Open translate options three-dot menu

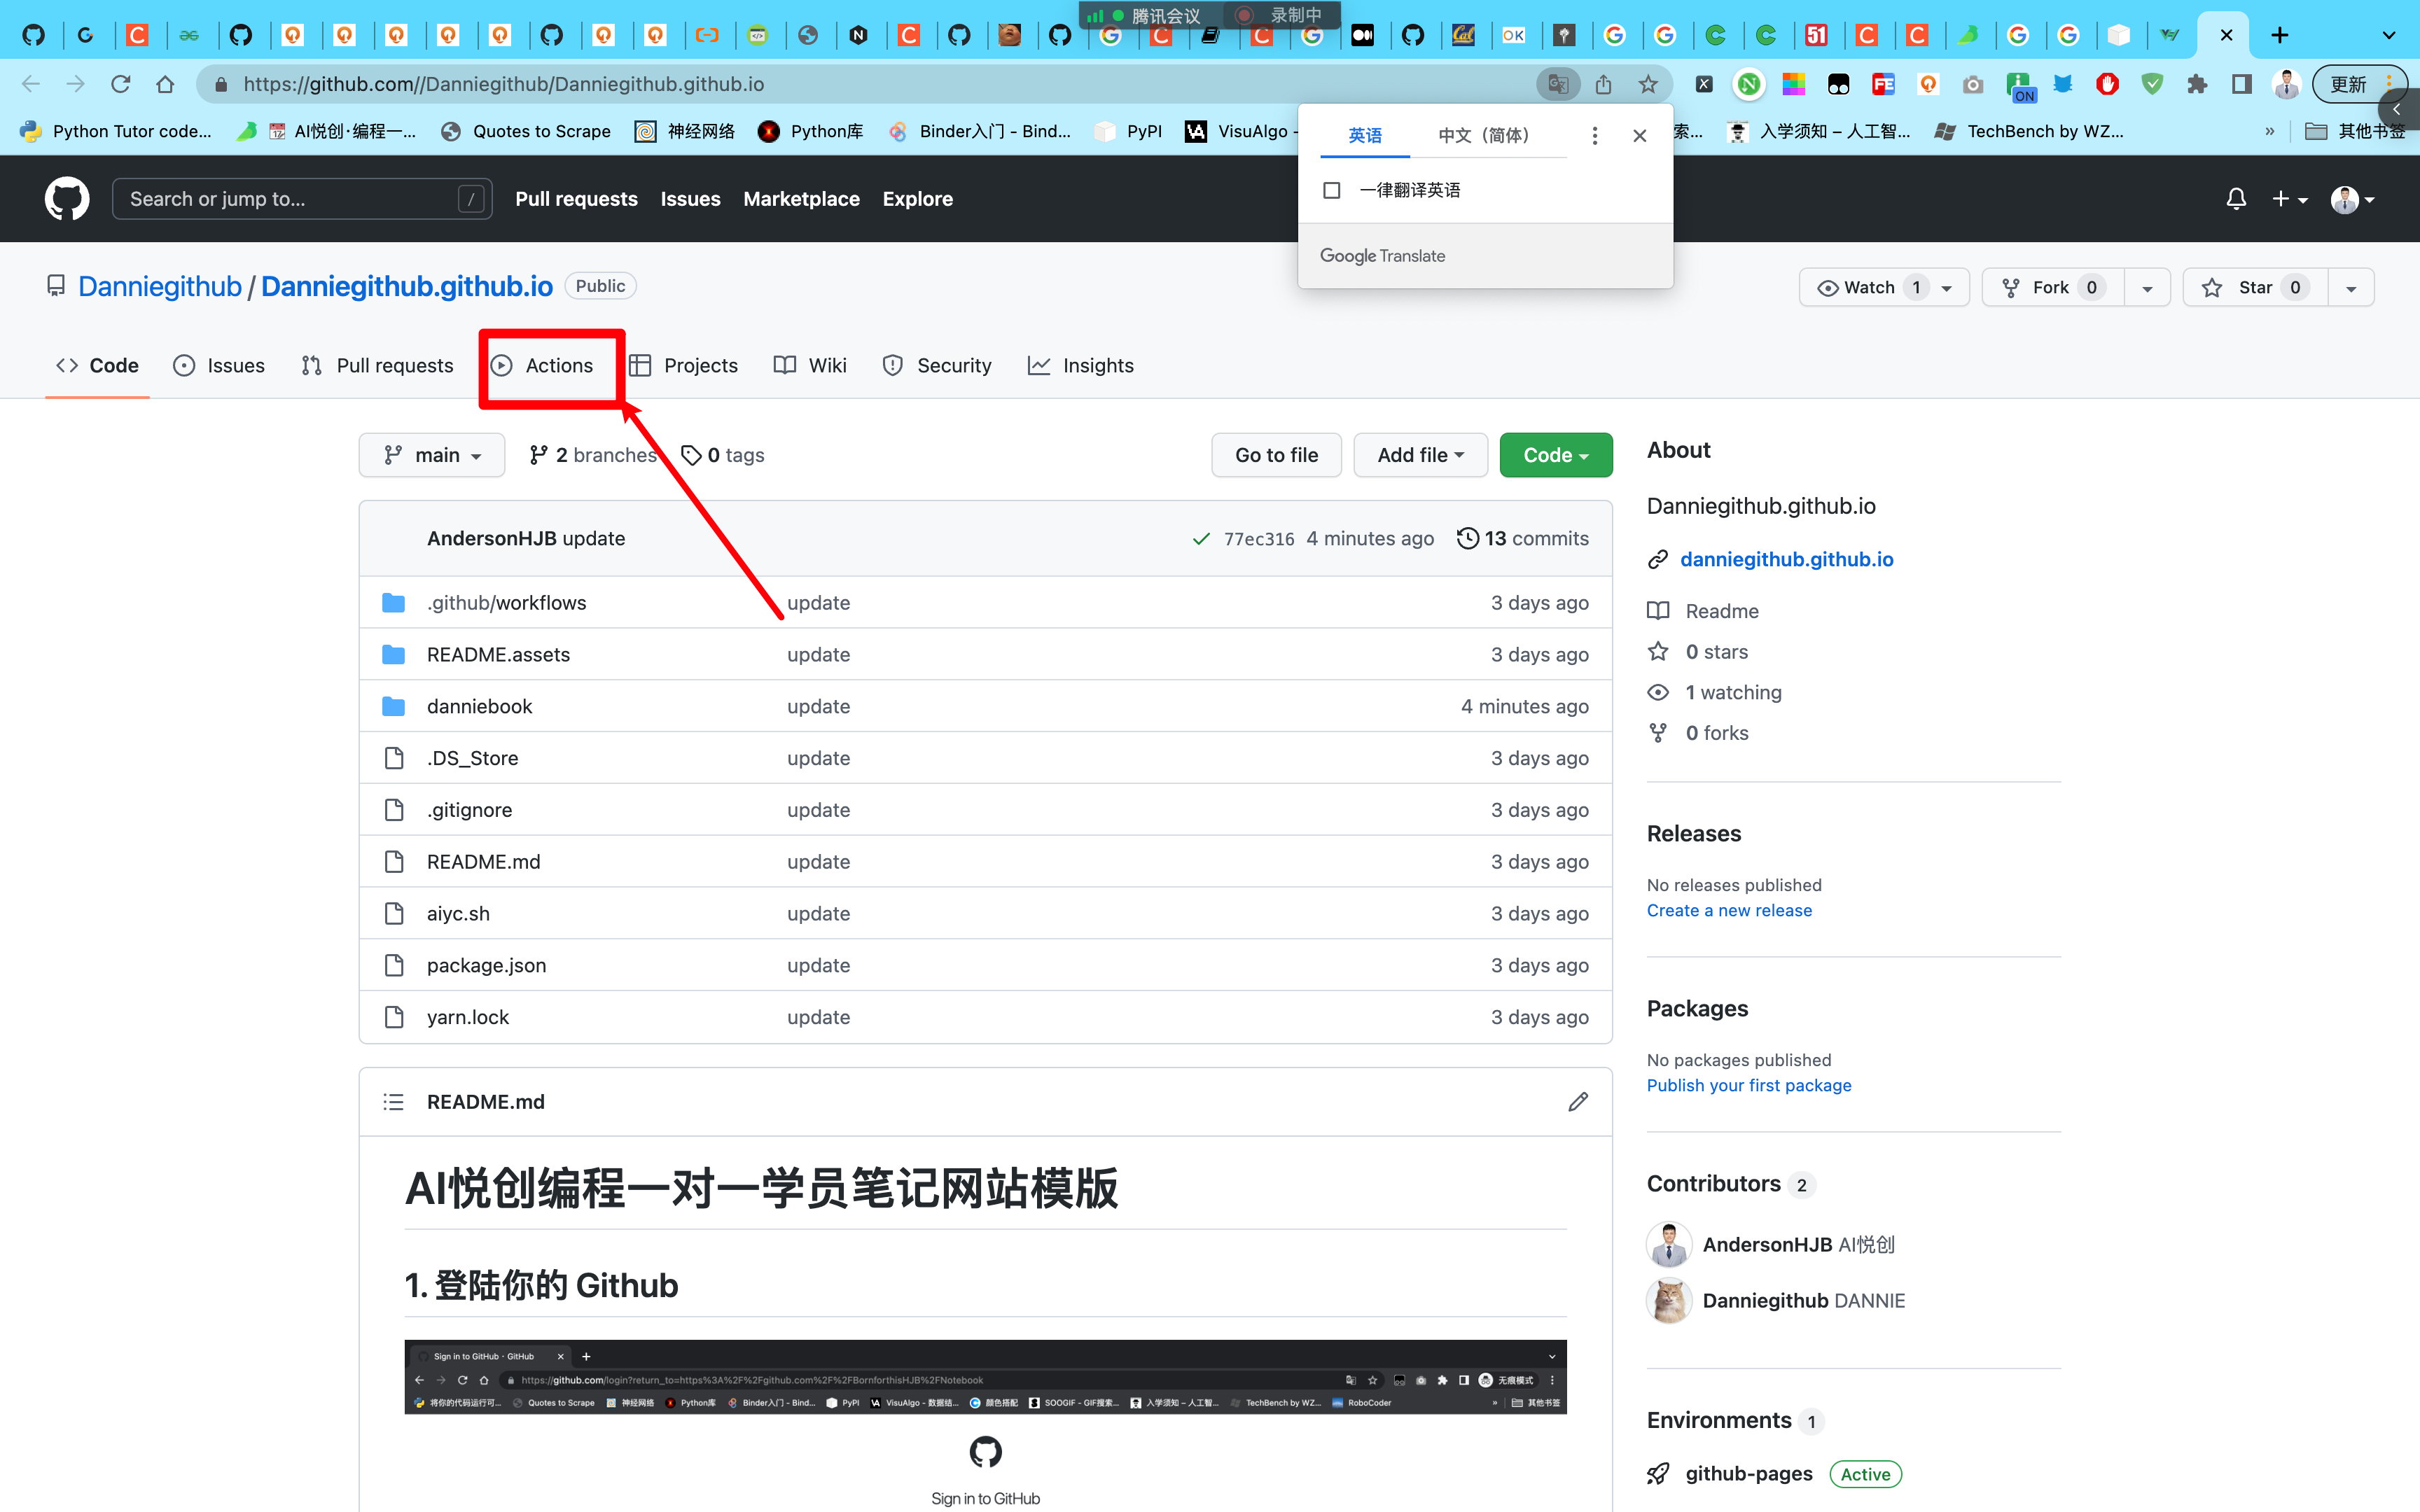(x=1594, y=135)
